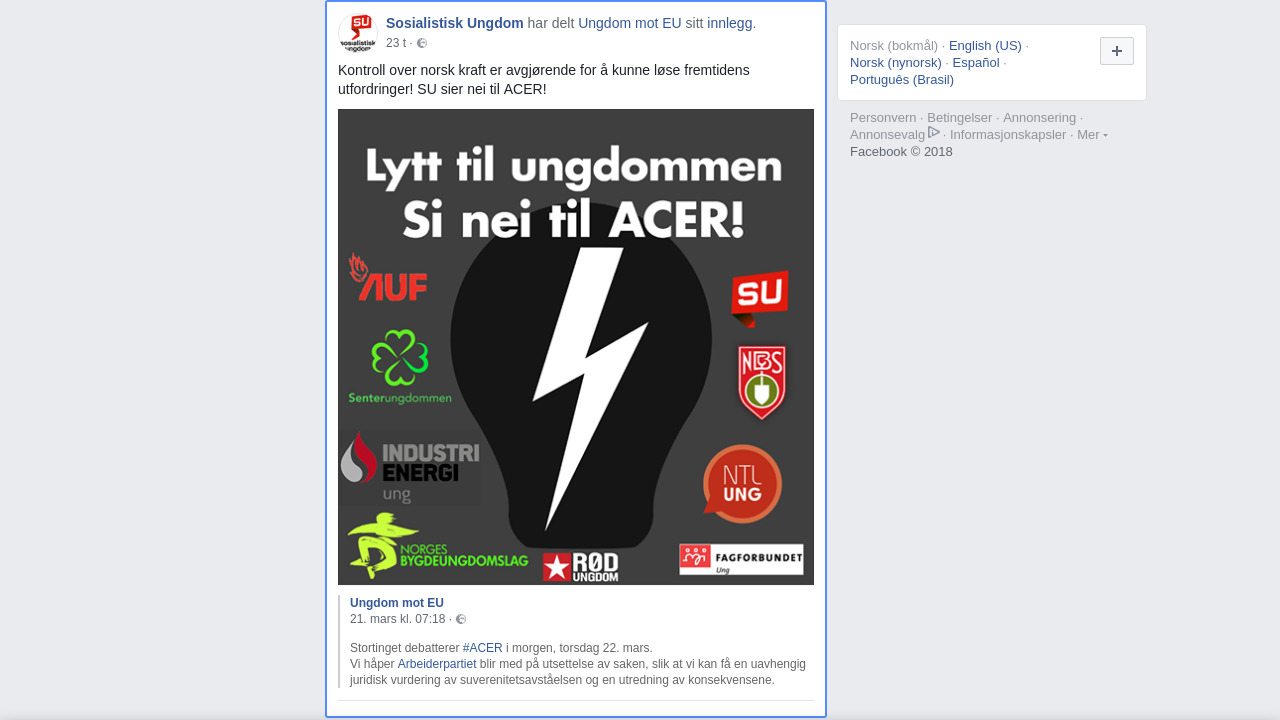Open Arbeiderpartiet page link

point(437,664)
